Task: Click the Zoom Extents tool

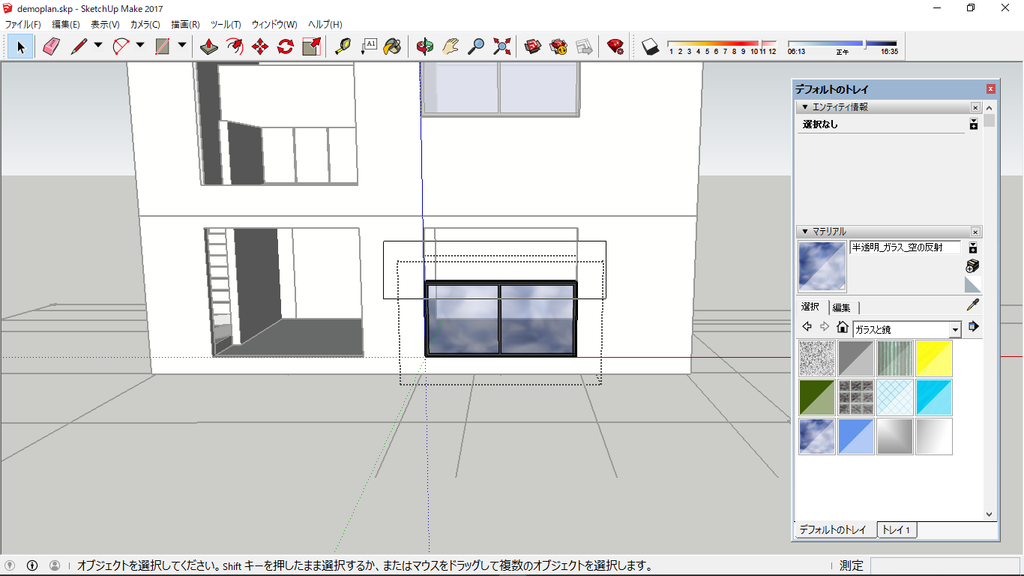Action: [x=502, y=46]
